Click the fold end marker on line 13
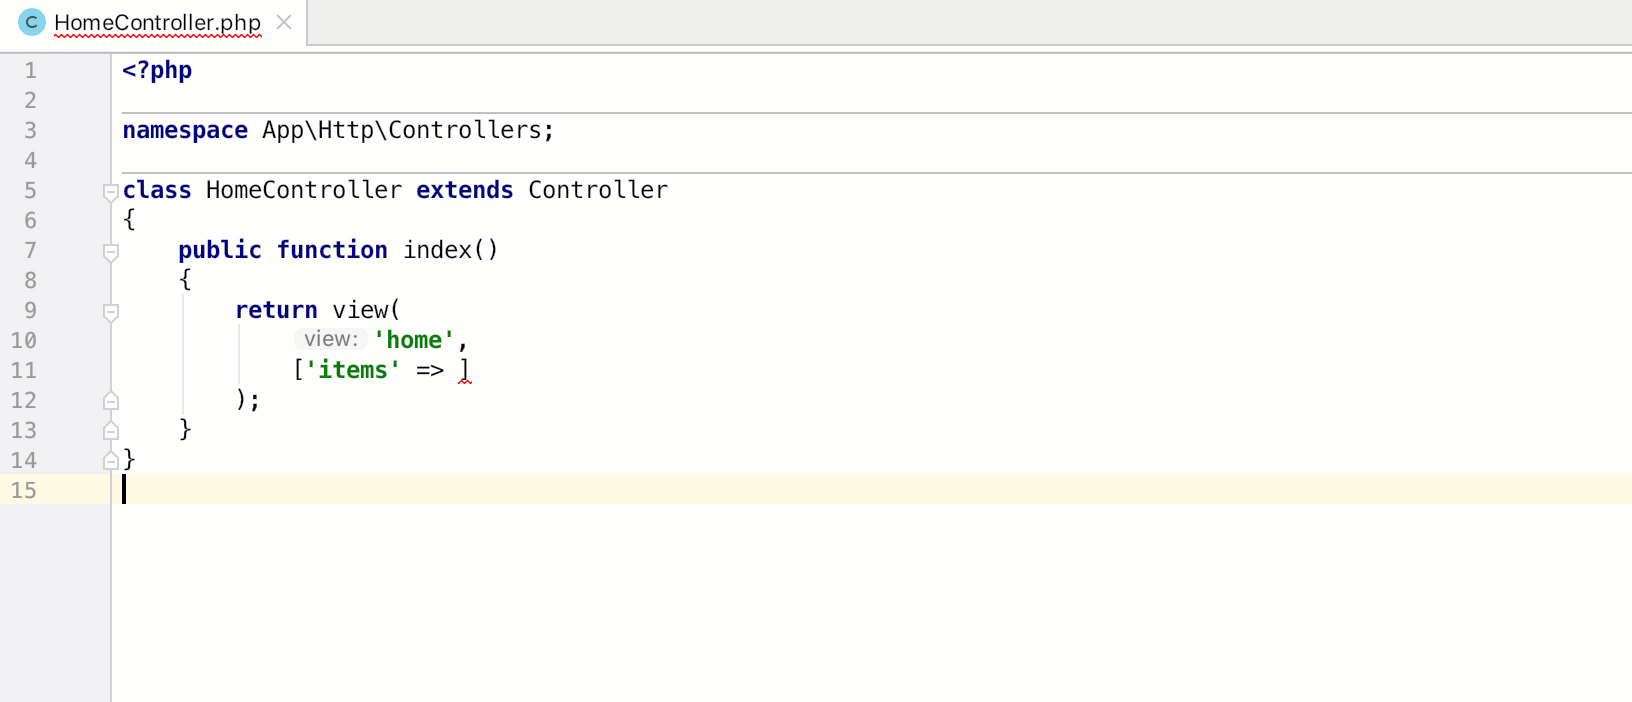This screenshot has width=1632, height=702. (x=111, y=431)
